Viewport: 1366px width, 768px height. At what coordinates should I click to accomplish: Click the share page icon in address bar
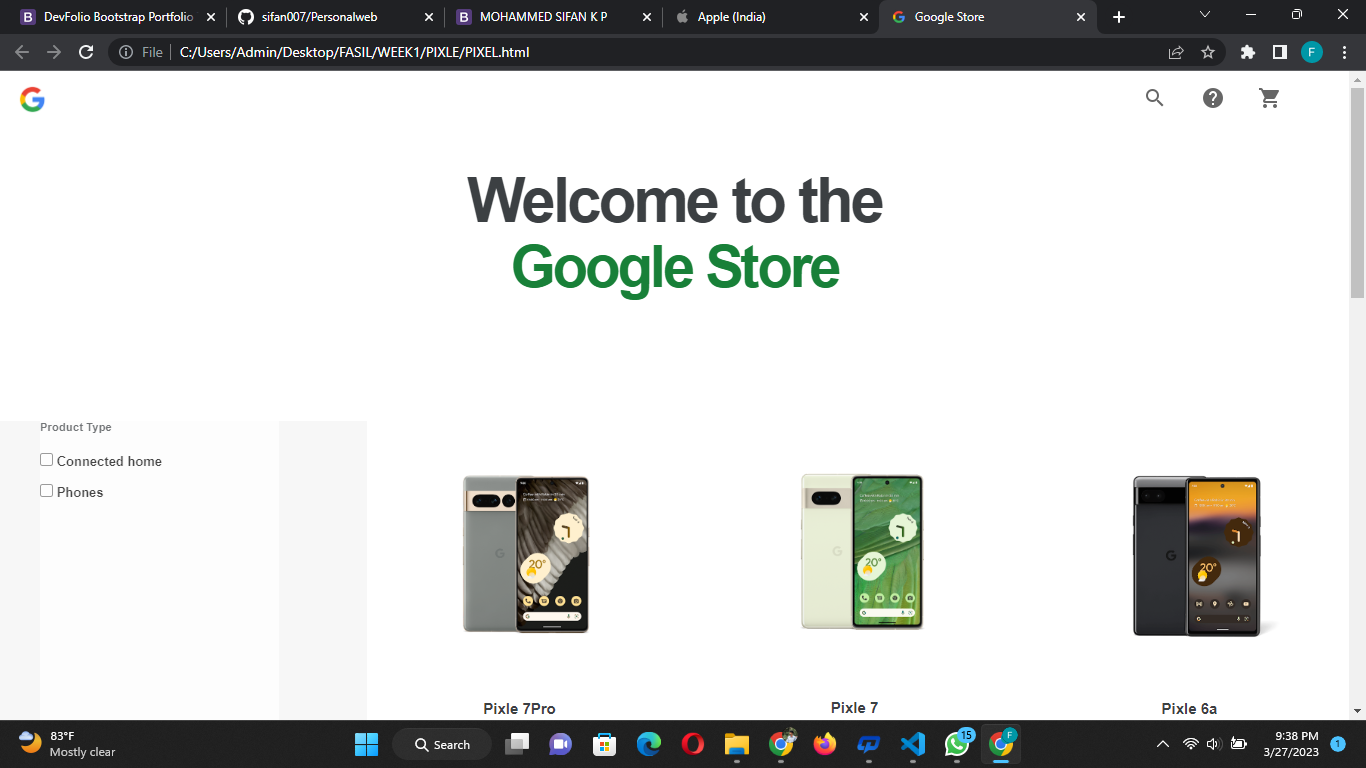[x=1176, y=52]
